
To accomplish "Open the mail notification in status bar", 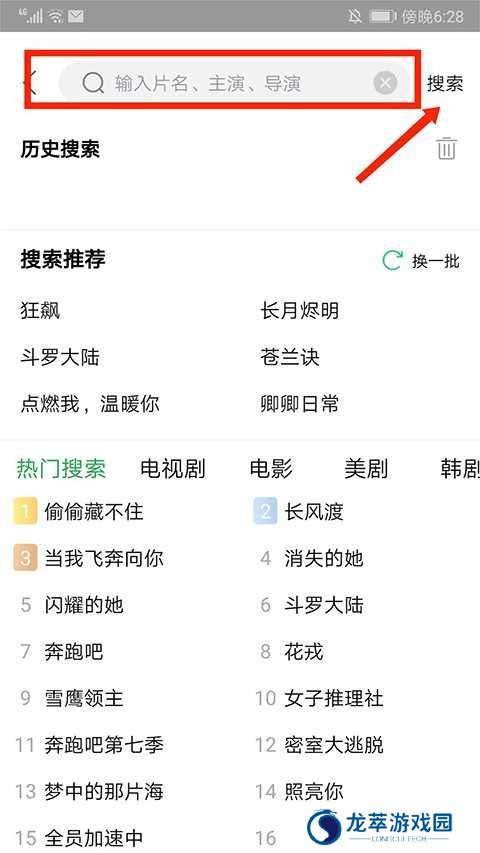I will pos(76,16).
